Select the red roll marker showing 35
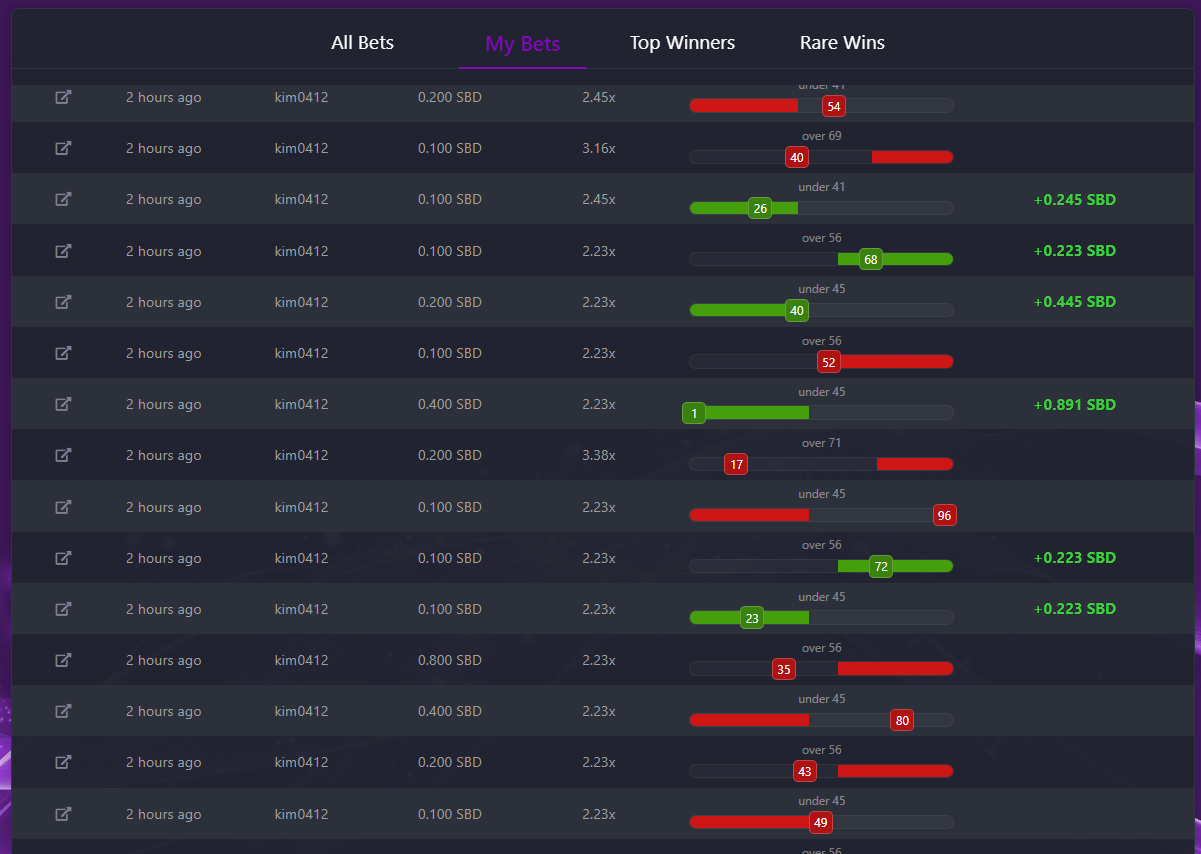Image resolution: width=1201 pixels, height=854 pixels. click(783, 669)
